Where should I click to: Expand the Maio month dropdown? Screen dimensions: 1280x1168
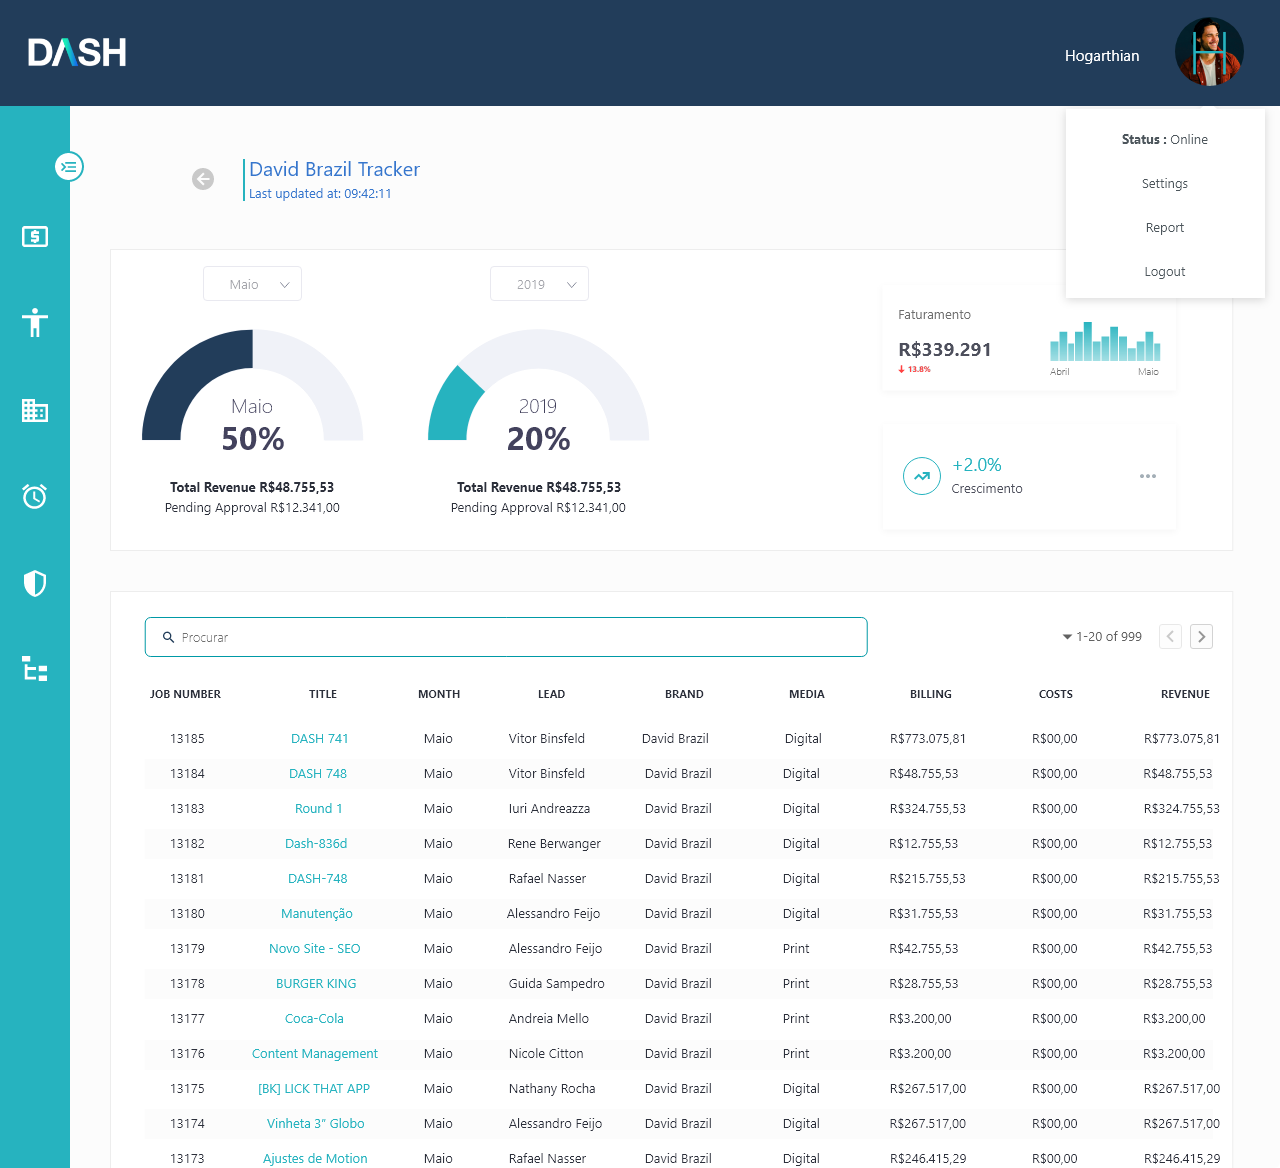tap(252, 284)
